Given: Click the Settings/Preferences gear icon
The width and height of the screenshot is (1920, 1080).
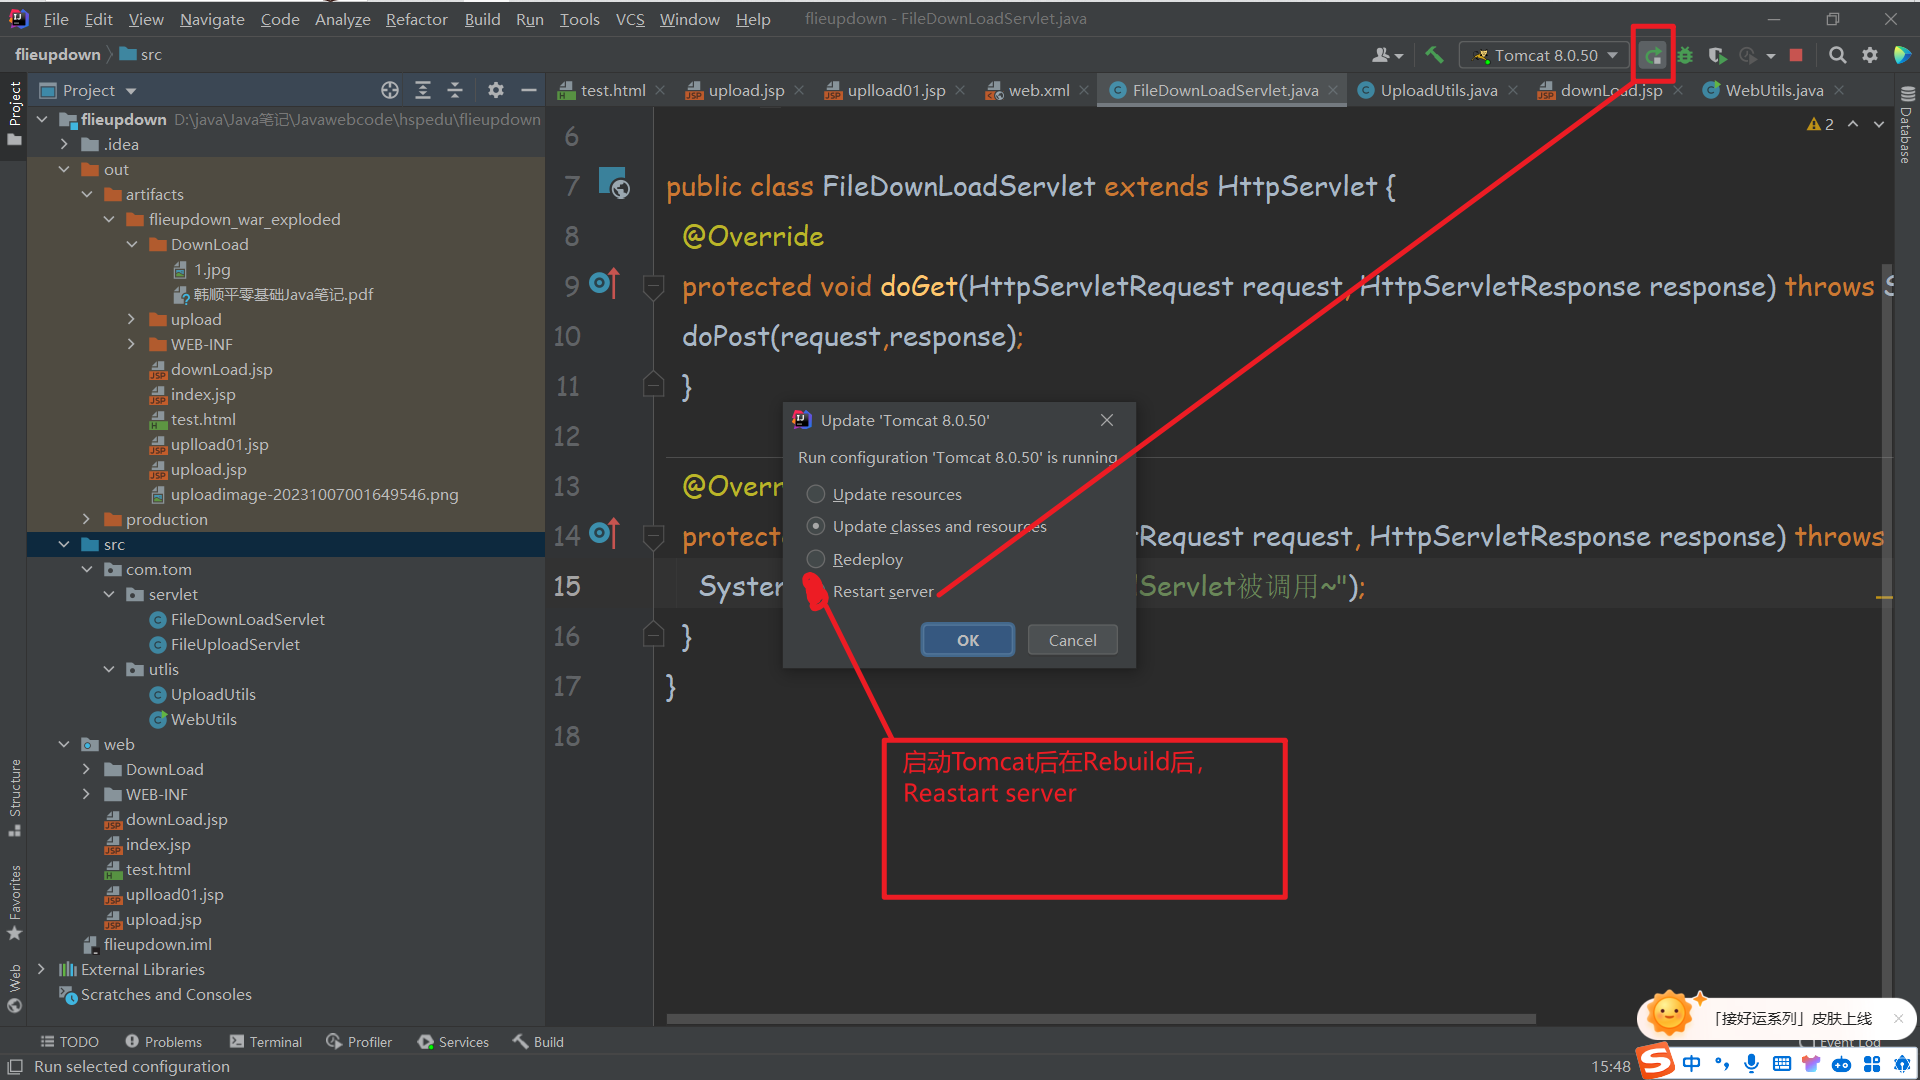Looking at the screenshot, I should [1870, 54].
